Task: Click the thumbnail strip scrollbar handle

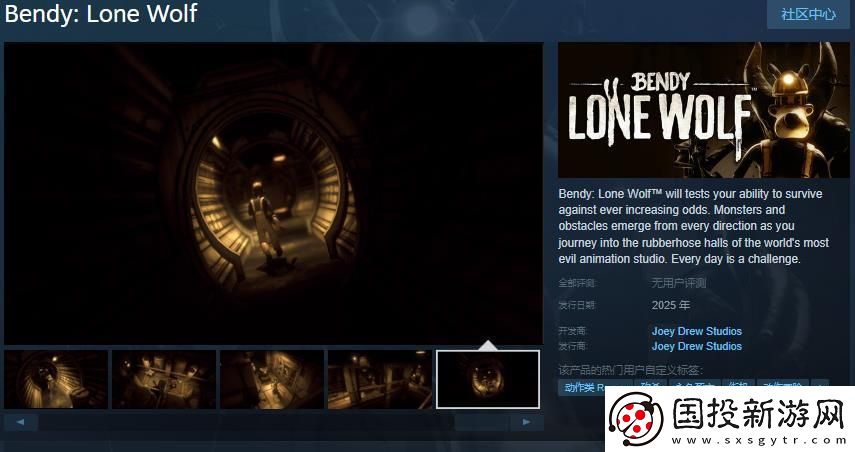Action: 481,422
